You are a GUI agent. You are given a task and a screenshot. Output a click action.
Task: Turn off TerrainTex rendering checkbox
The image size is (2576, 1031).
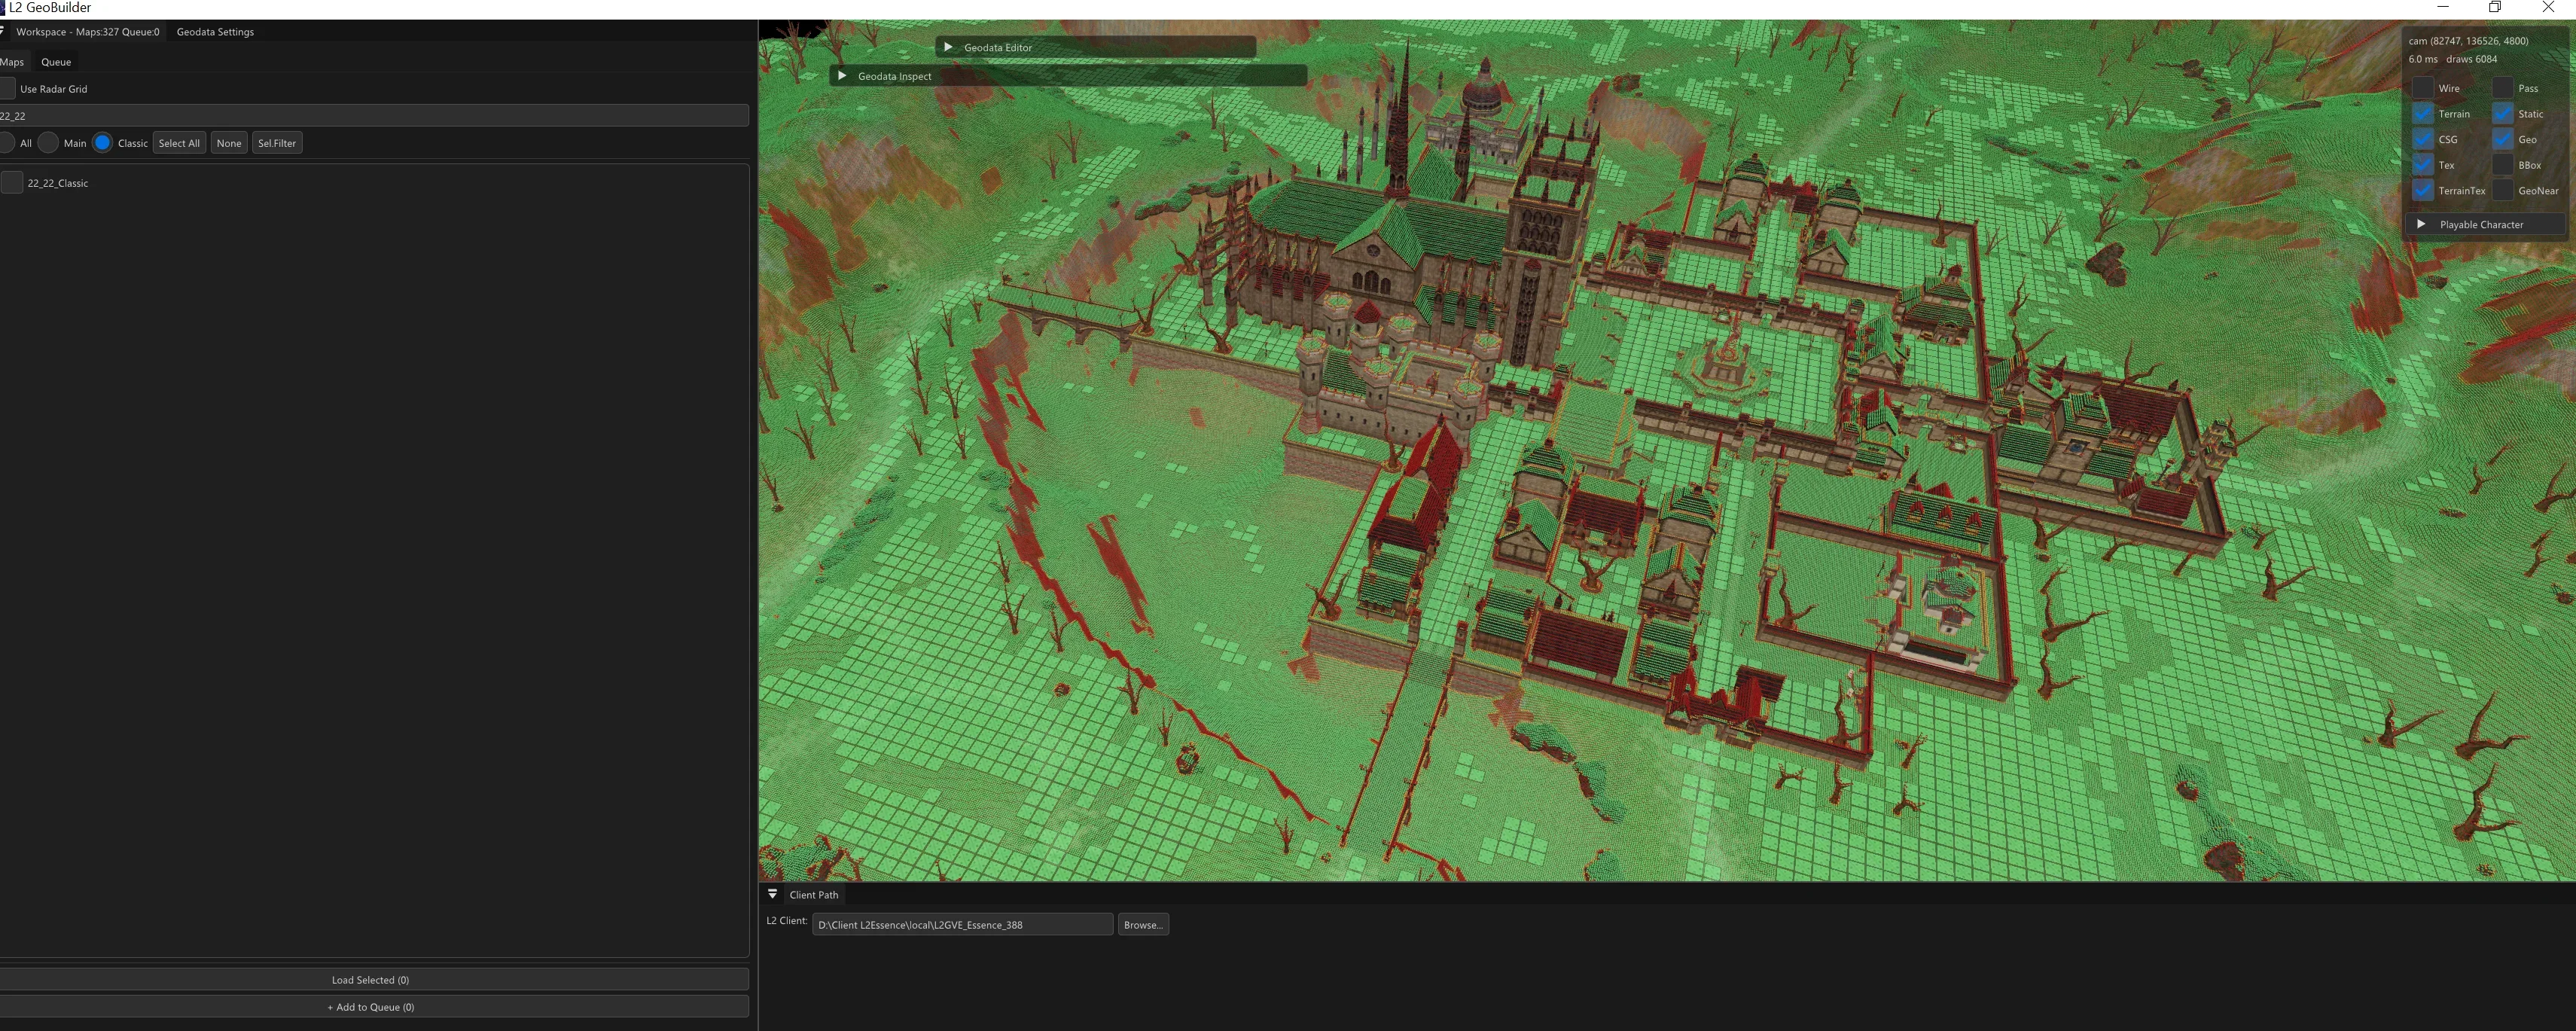coord(2423,190)
